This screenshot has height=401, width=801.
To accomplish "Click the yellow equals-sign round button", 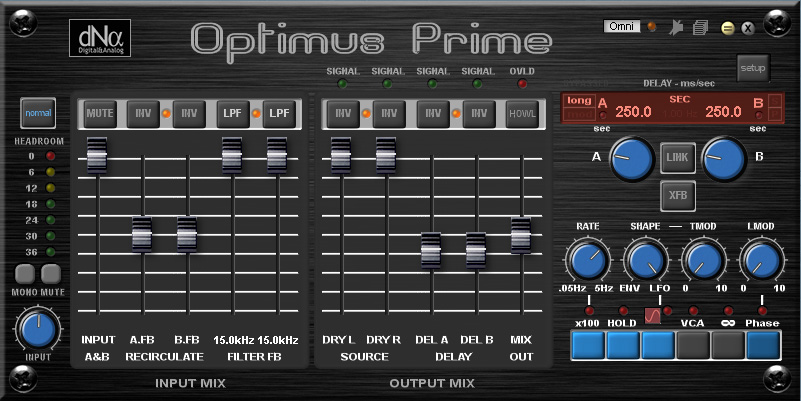I will click(728, 28).
